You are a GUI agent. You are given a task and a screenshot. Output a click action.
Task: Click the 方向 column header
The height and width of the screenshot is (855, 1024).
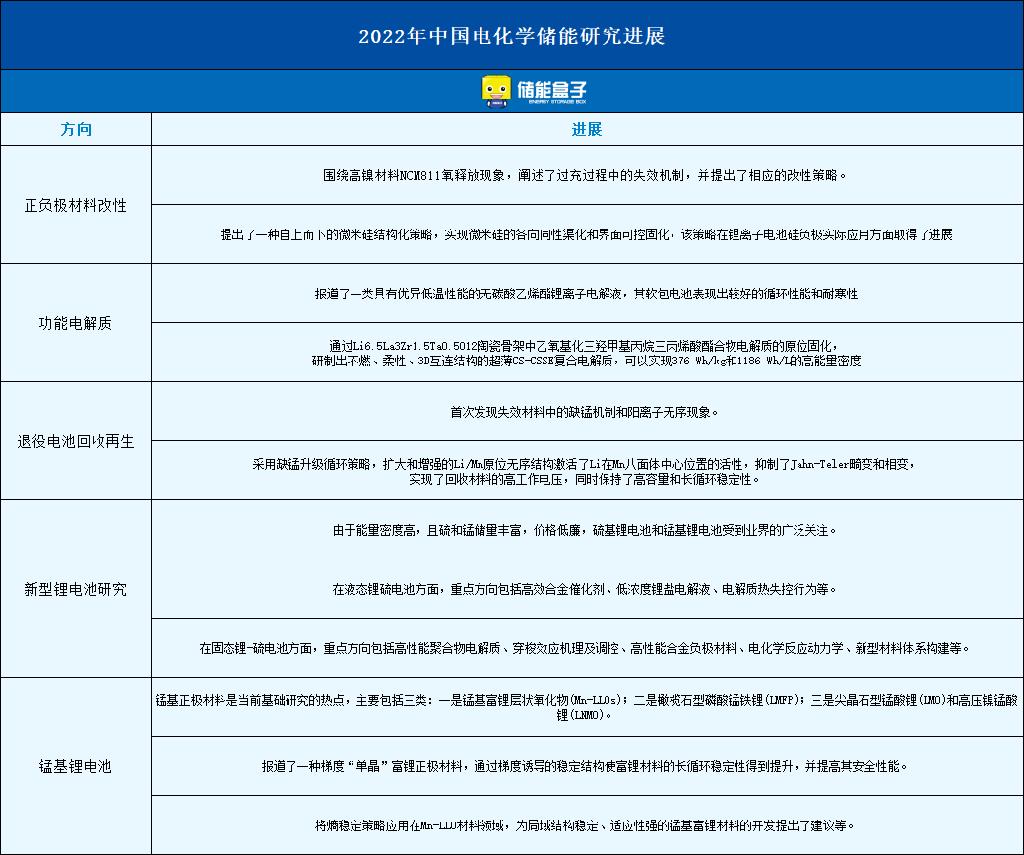[76, 130]
